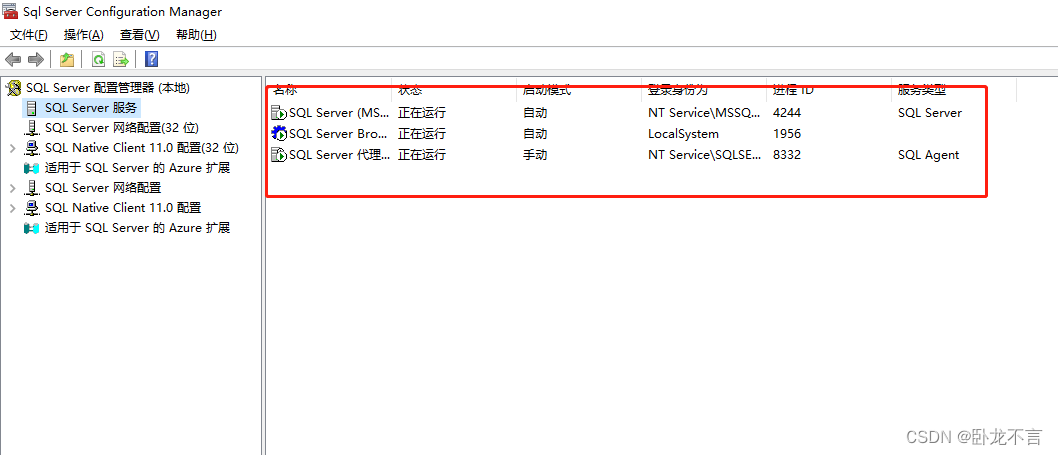Click the SQL Server (MS... service icon

pyautogui.click(x=279, y=113)
